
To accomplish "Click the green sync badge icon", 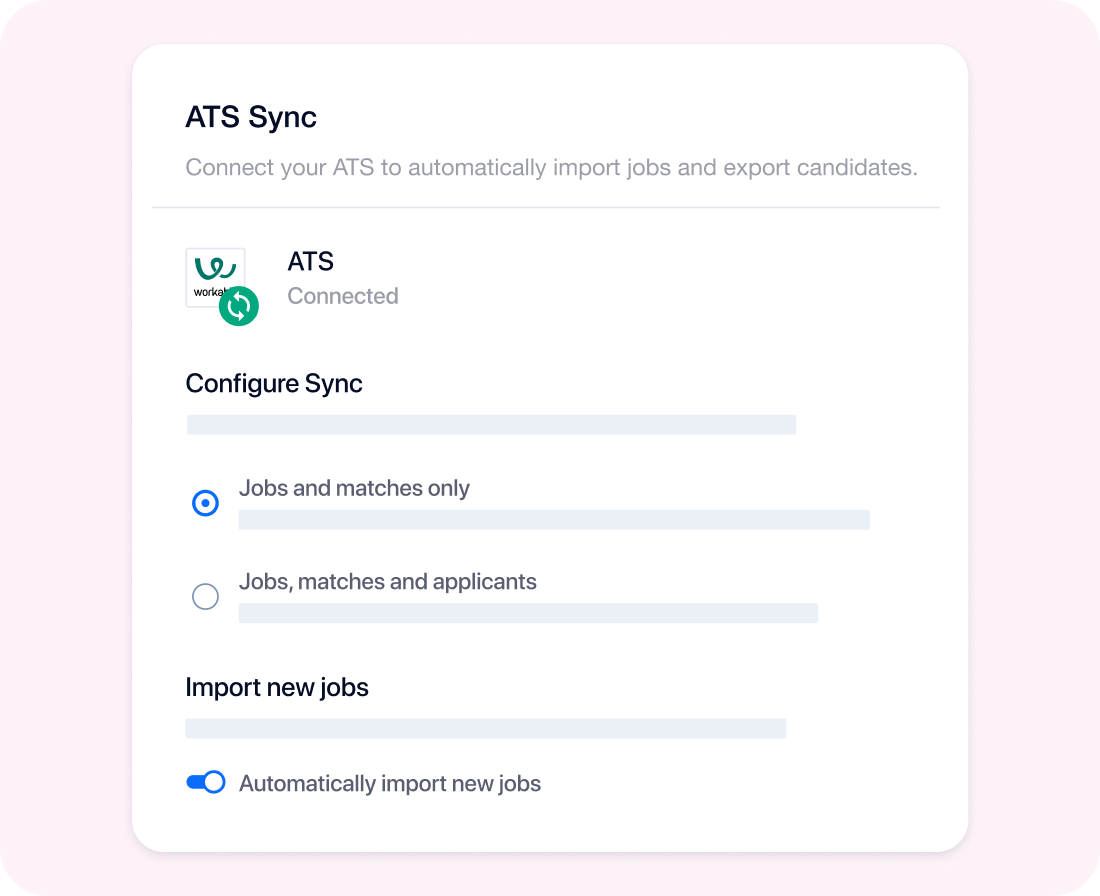I will [239, 306].
